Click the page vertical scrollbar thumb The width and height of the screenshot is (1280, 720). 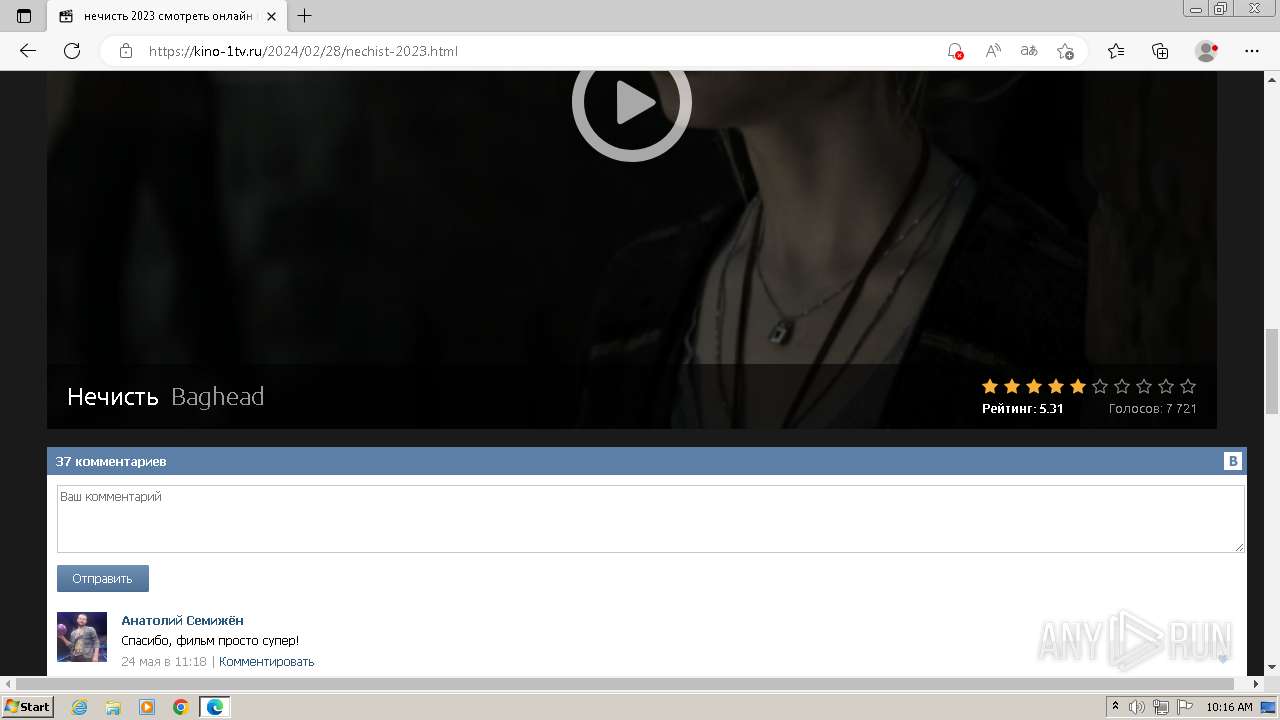tap(1272, 370)
